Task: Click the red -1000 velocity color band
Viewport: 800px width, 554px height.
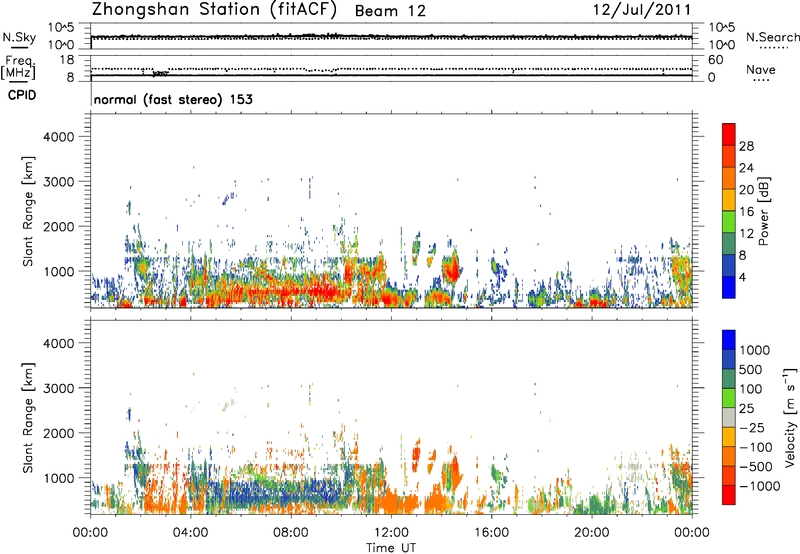Action: click(x=729, y=495)
